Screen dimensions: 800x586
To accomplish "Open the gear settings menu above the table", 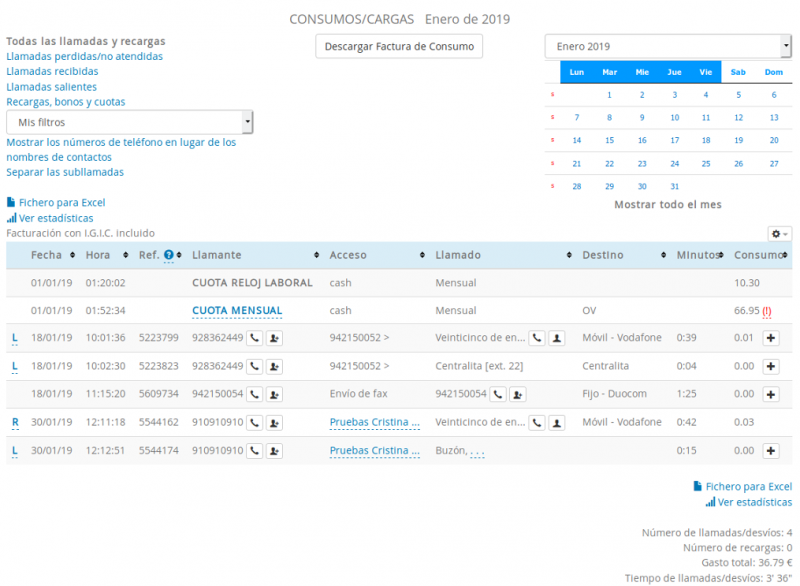I will coord(779,233).
